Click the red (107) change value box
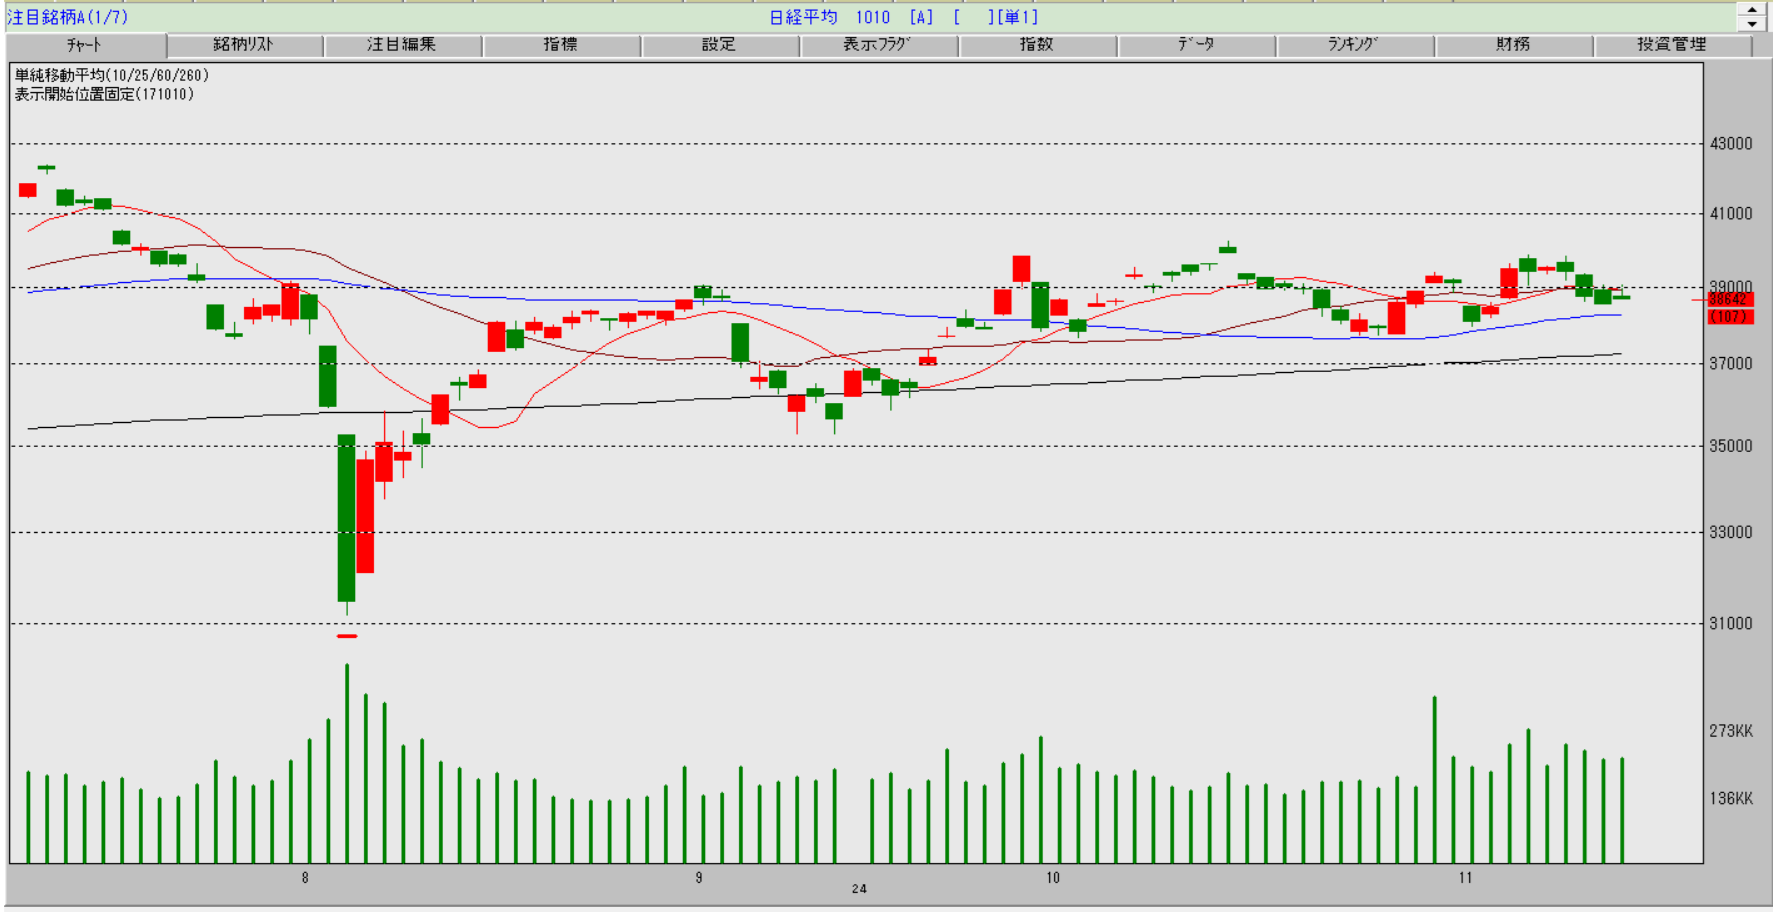This screenshot has height=912, width=1773. coord(1730,317)
